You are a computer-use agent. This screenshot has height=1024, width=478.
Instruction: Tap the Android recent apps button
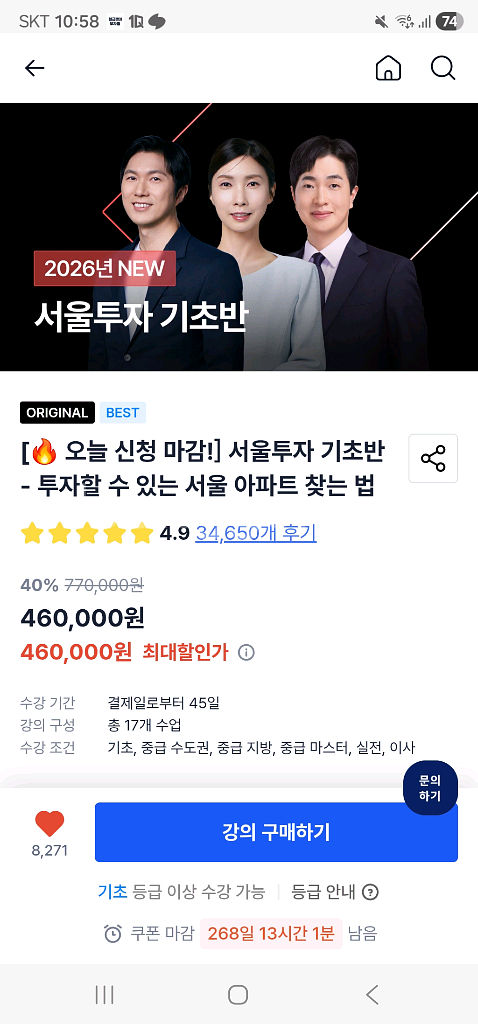(x=104, y=995)
